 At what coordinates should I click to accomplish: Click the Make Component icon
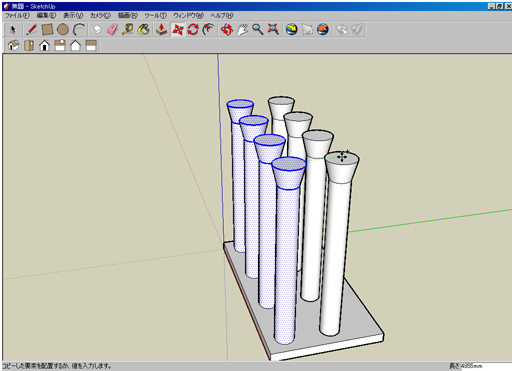click(97, 30)
